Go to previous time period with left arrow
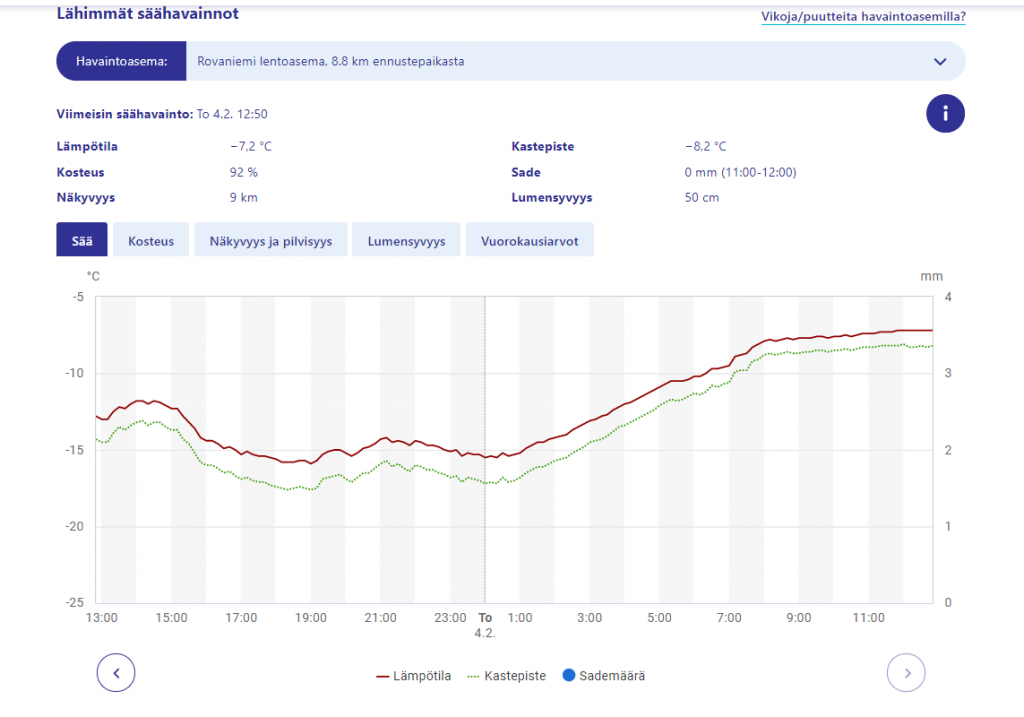Screen dimensions: 1024x717 point(116,673)
